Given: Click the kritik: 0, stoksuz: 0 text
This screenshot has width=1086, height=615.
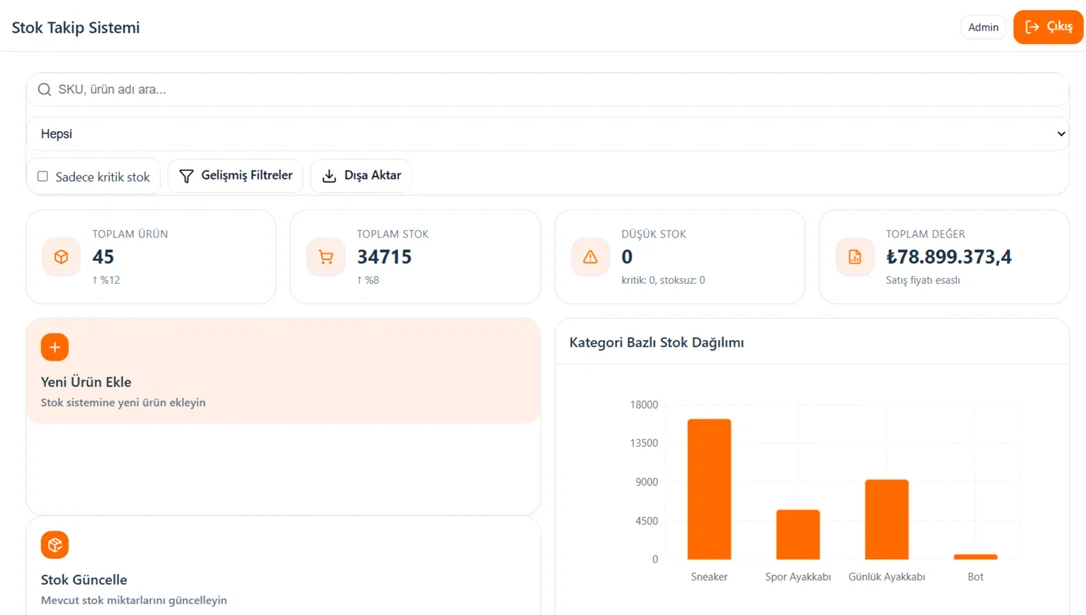Looking at the screenshot, I should (663, 280).
